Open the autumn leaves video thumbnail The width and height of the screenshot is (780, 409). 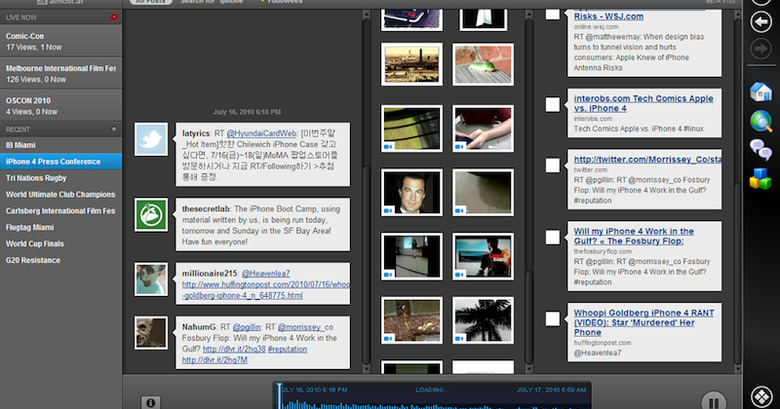click(x=412, y=320)
